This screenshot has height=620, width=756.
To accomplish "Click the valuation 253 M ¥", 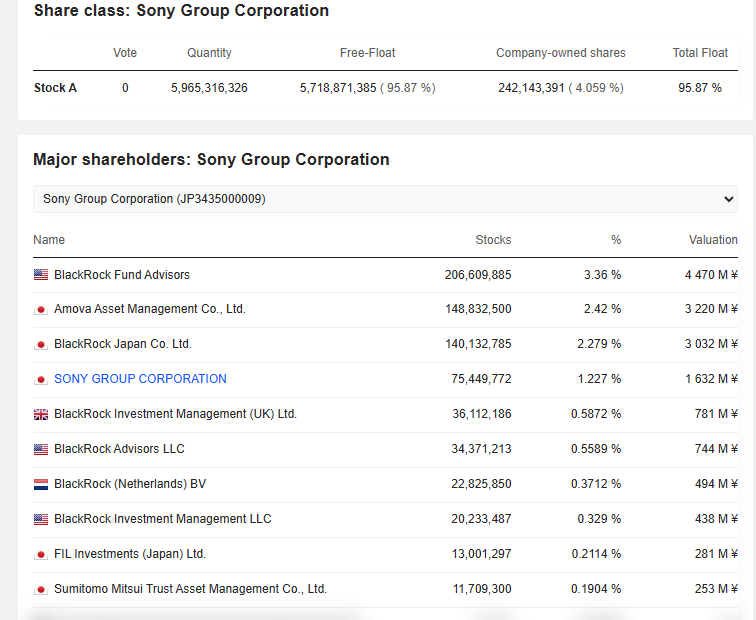I will pos(716,589).
